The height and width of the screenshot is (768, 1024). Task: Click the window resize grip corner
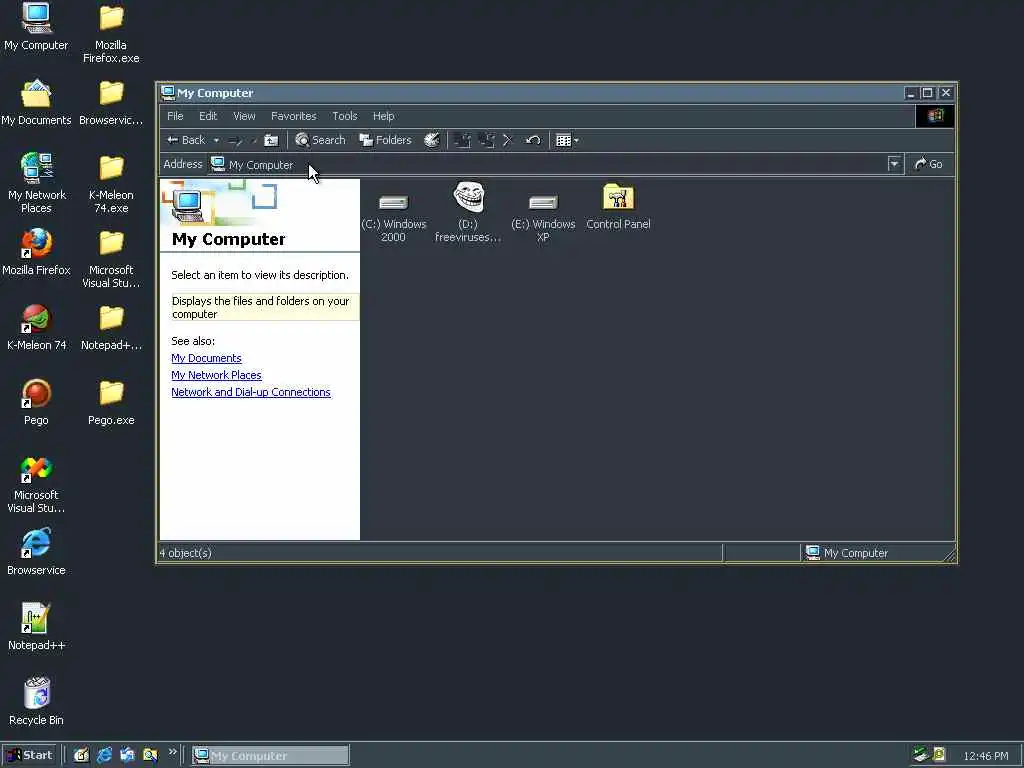coord(950,554)
